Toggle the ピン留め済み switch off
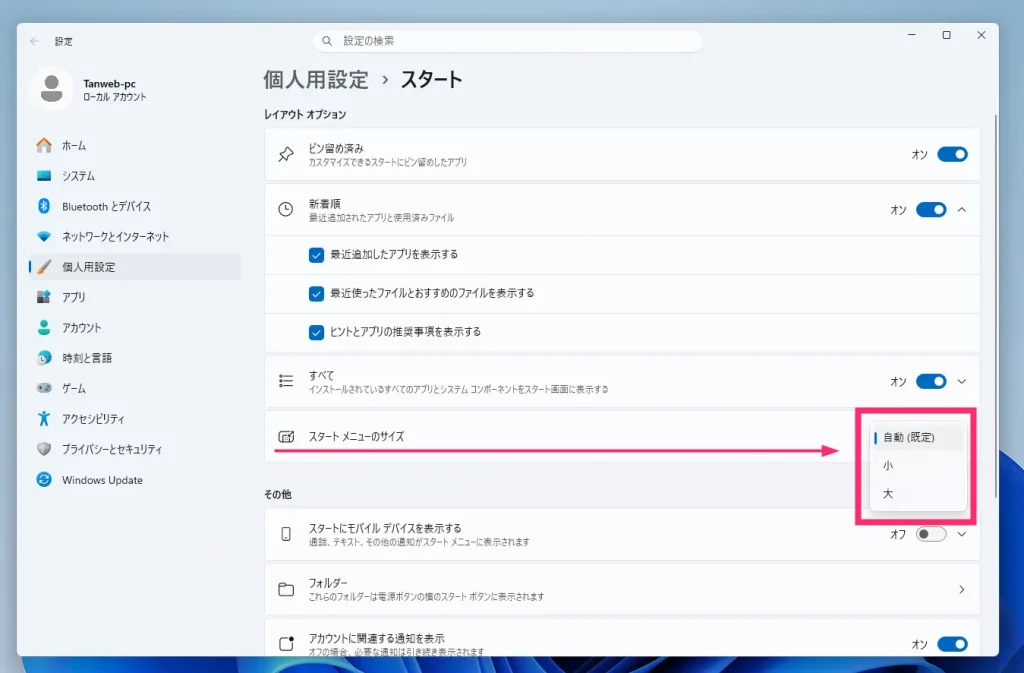This screenshot has width=1024, height=673. click(952, 155)
